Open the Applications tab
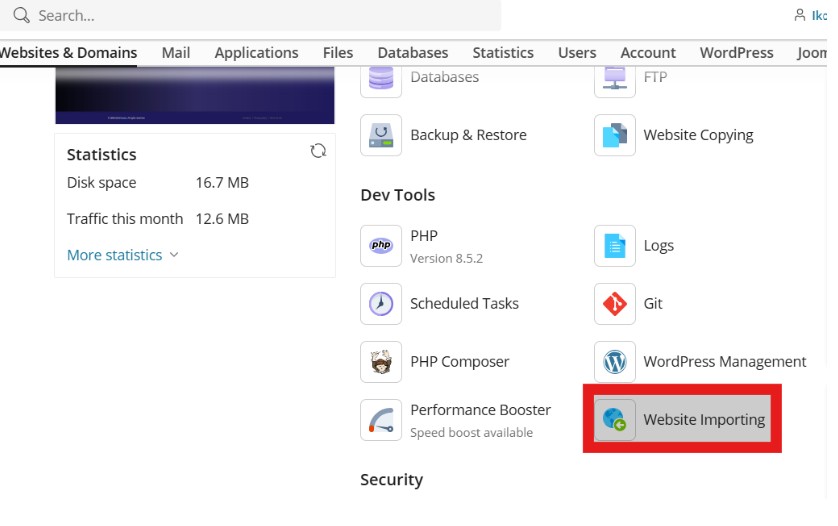838x526 pixels. coord(256,53)
